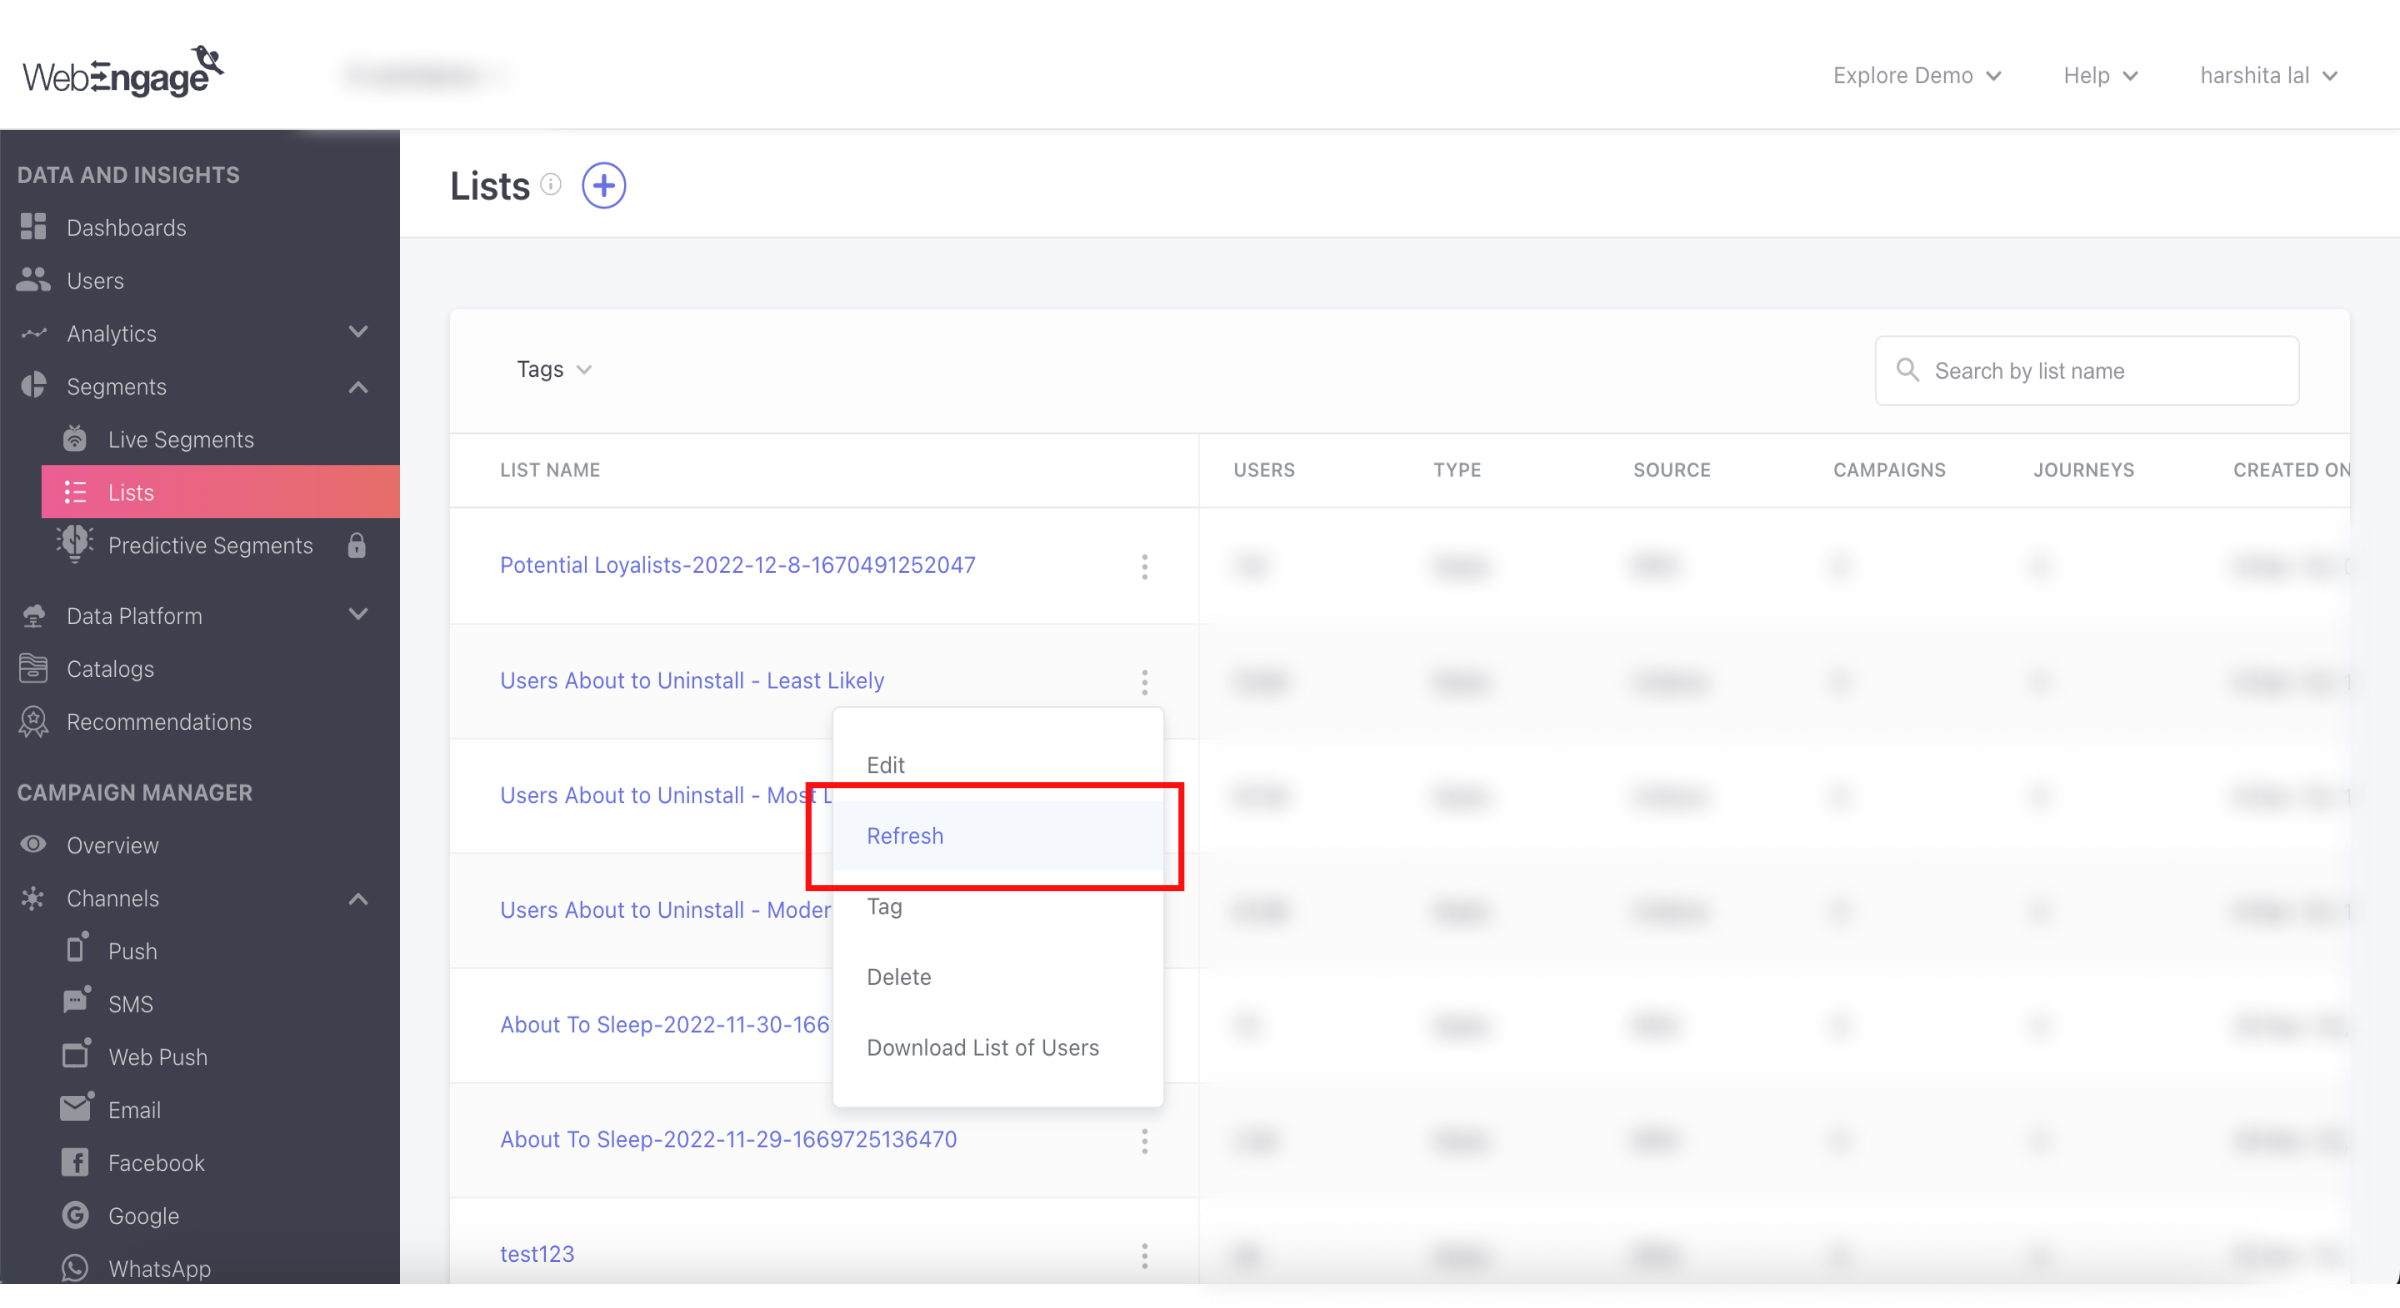The height and width of the screenshot is (1308, 2400).
Task: Click the plus icon to create list
Action: (x=604, y=186)
